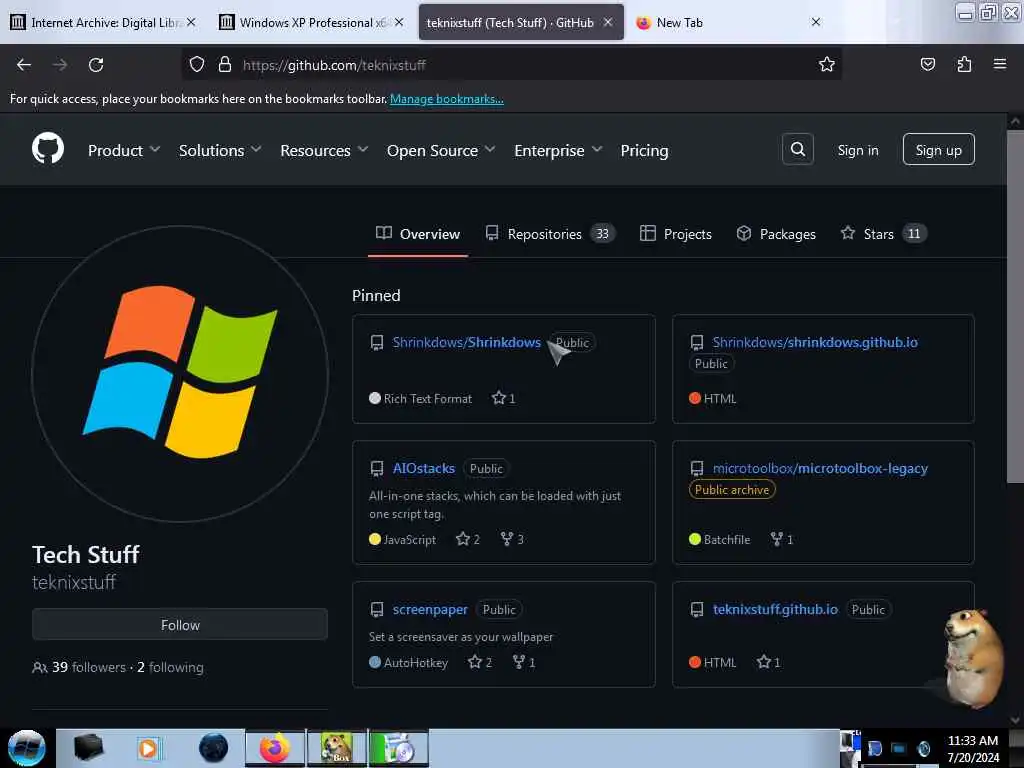This screenshot has width=1024, height=768.
Task: Open the black box taskbar icon
Action: tap(88, 748)
